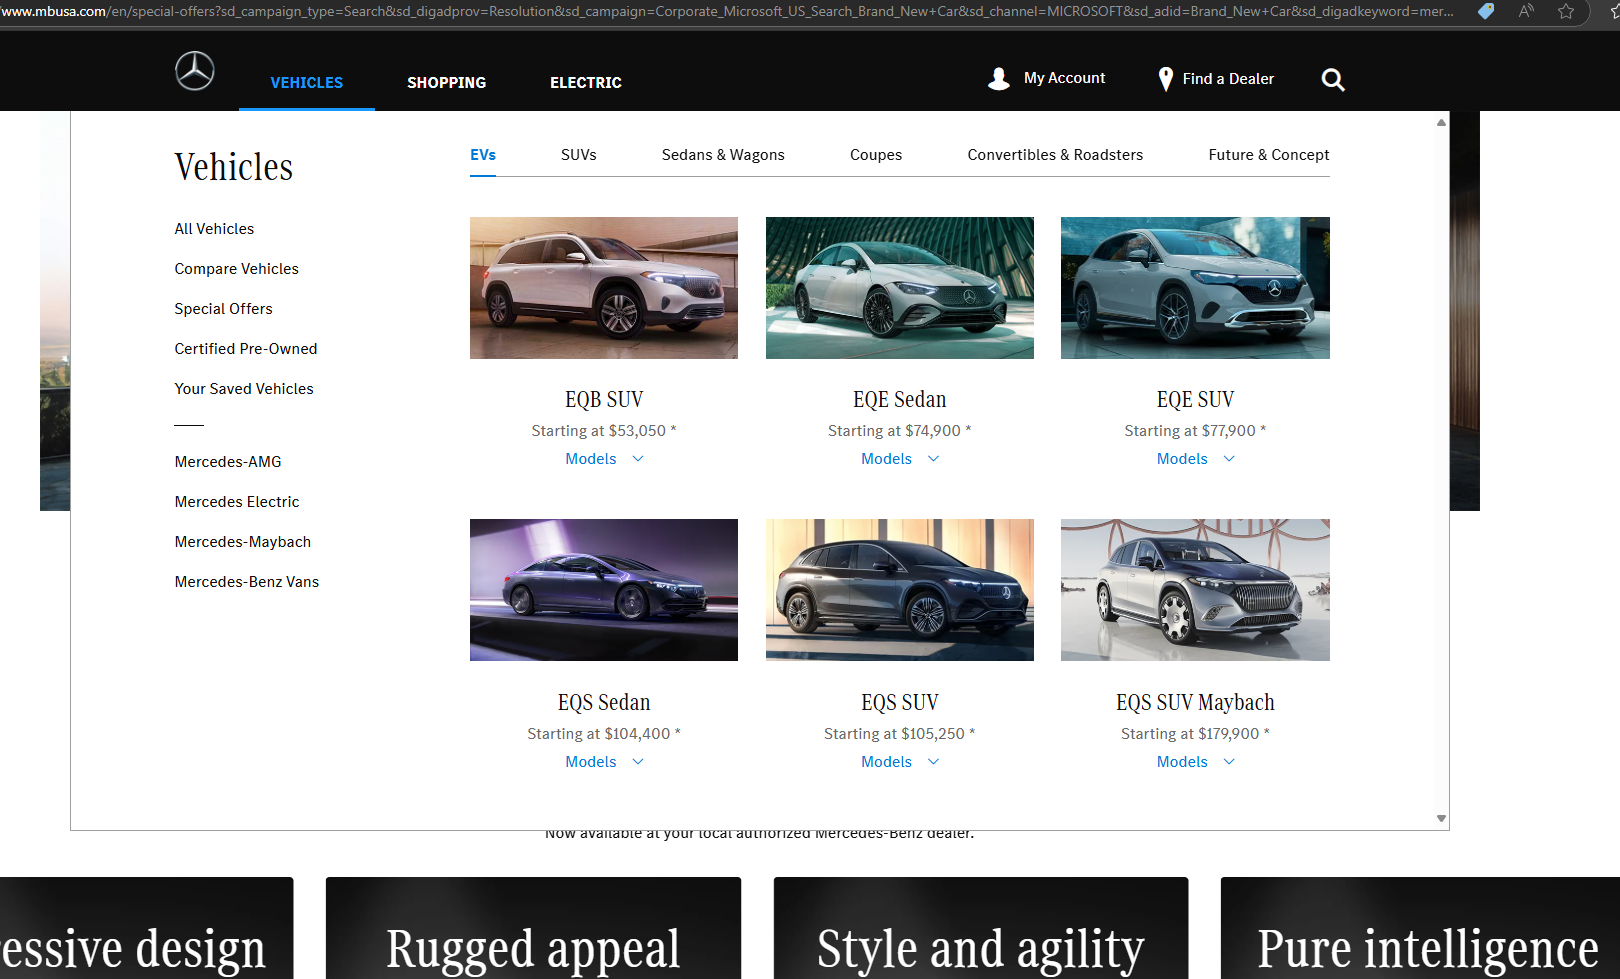The image size is (1620, 979).
Task: Switch to the Coupes tab
Action: [876, 155]
